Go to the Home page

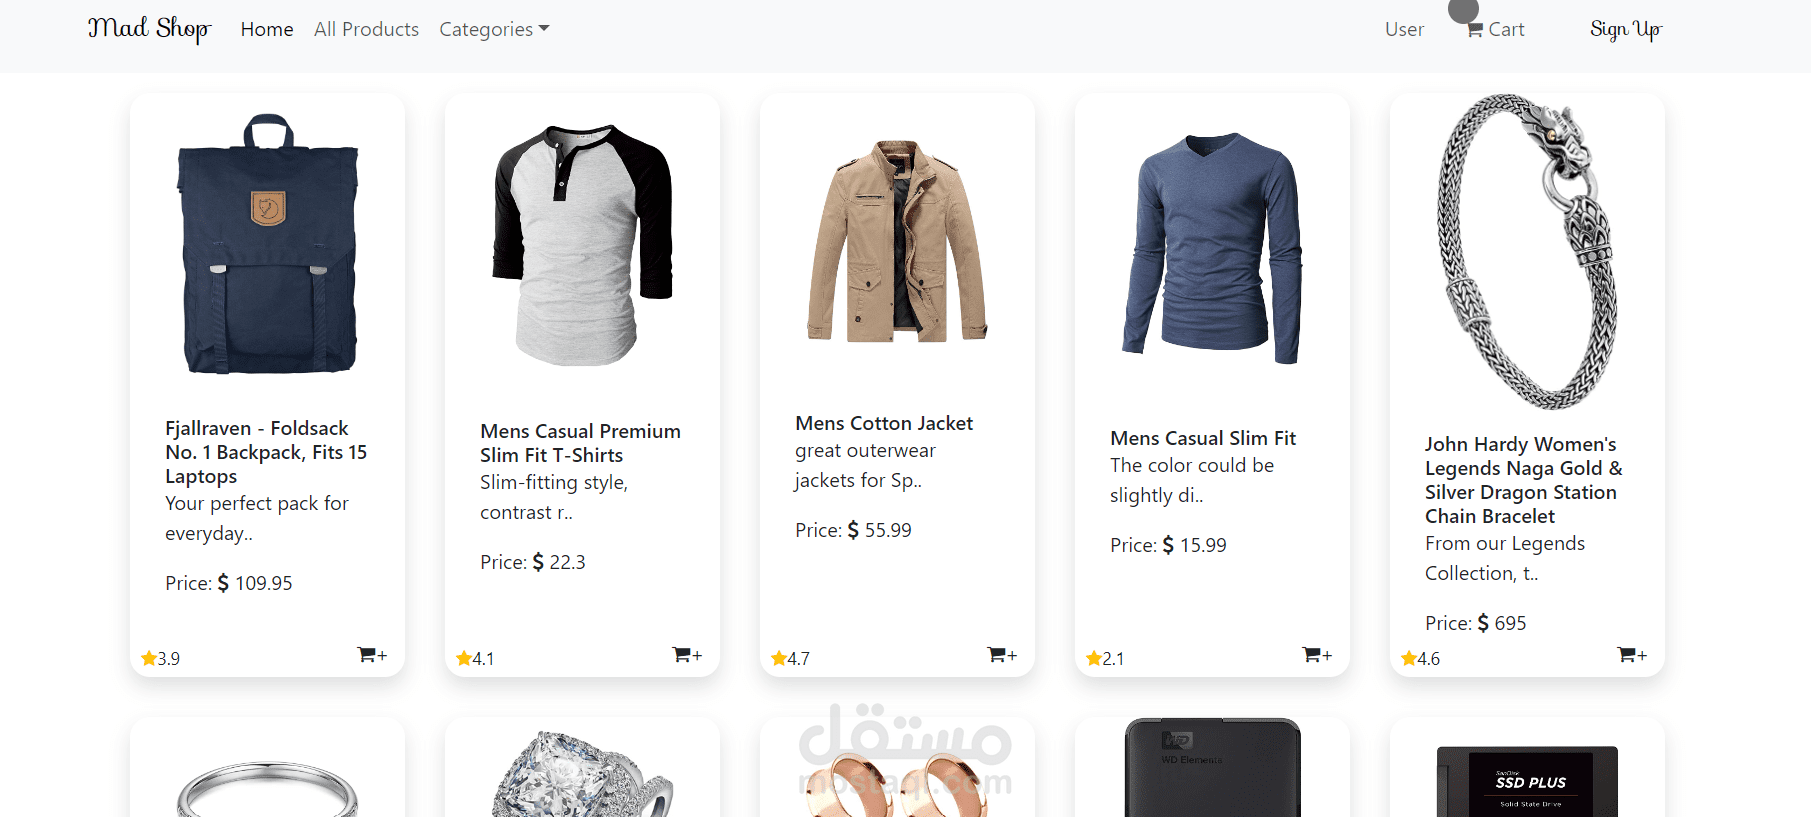pos(267,30)
